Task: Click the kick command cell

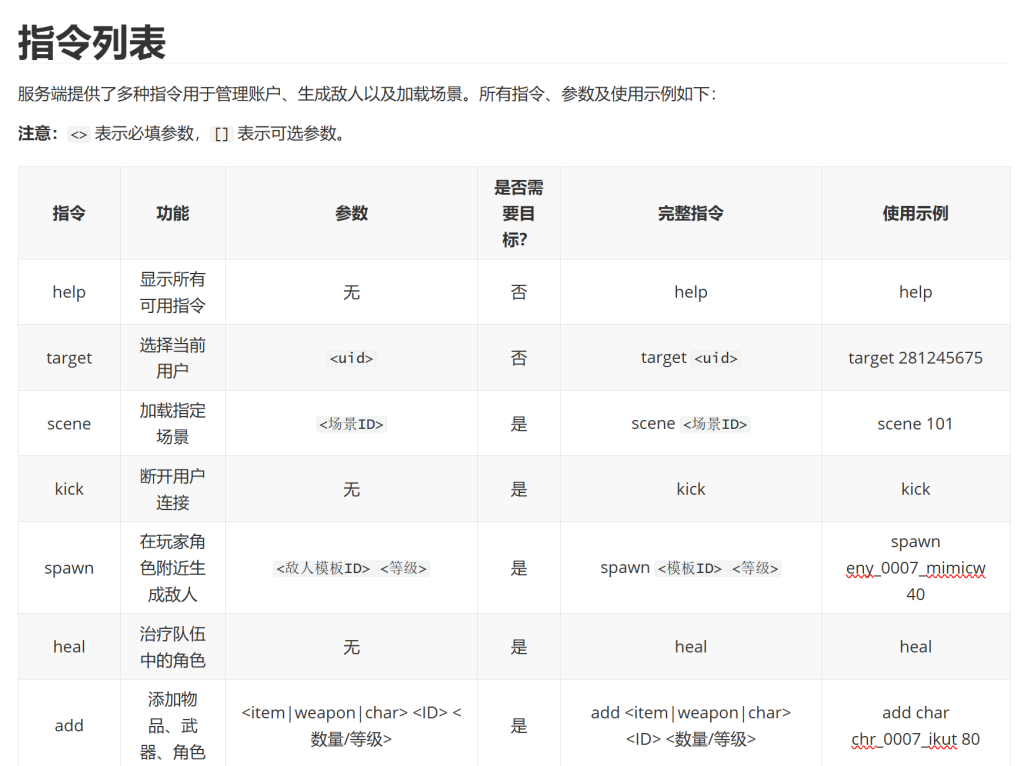Action: point(68,488)
